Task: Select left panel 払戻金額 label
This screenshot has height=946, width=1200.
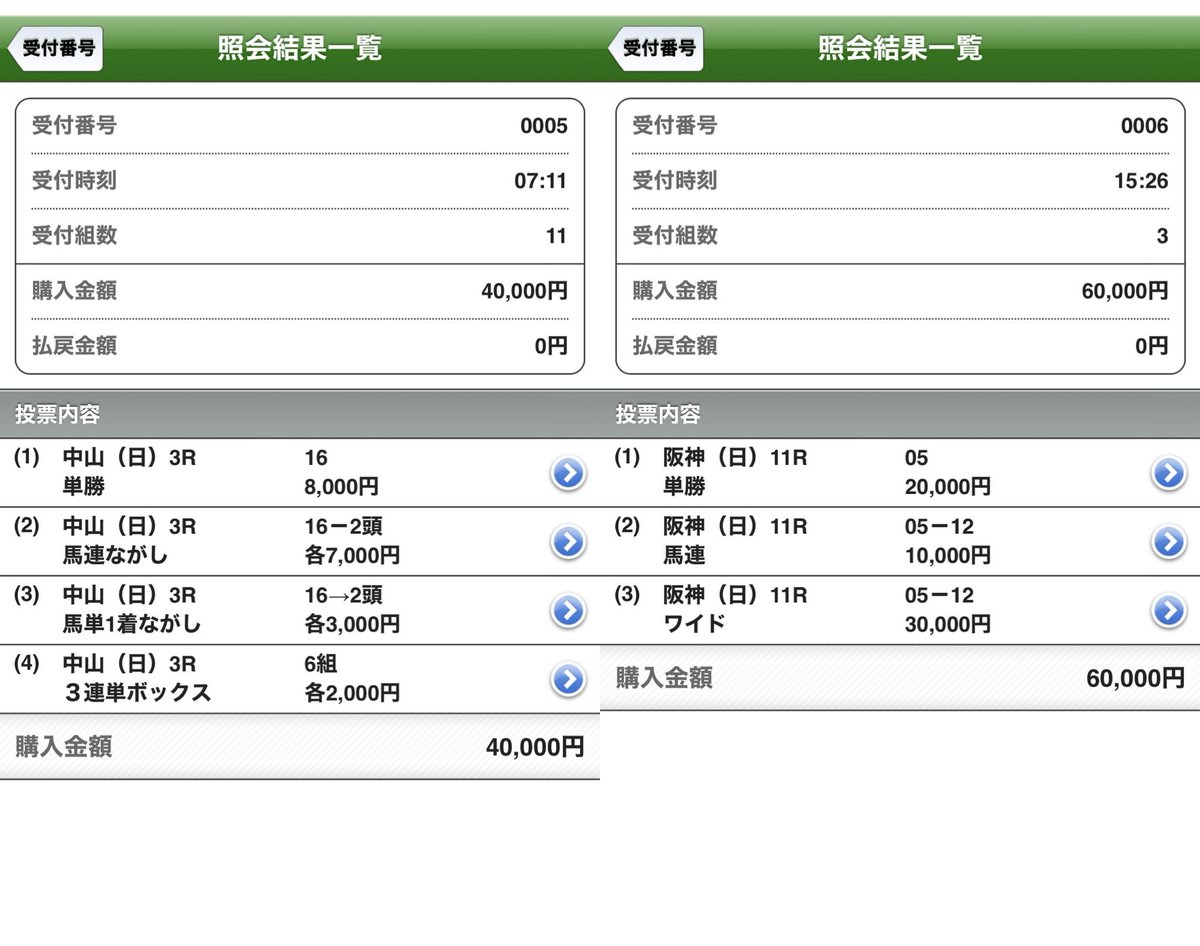Action: pyautogui.click(x=74, y=346)
